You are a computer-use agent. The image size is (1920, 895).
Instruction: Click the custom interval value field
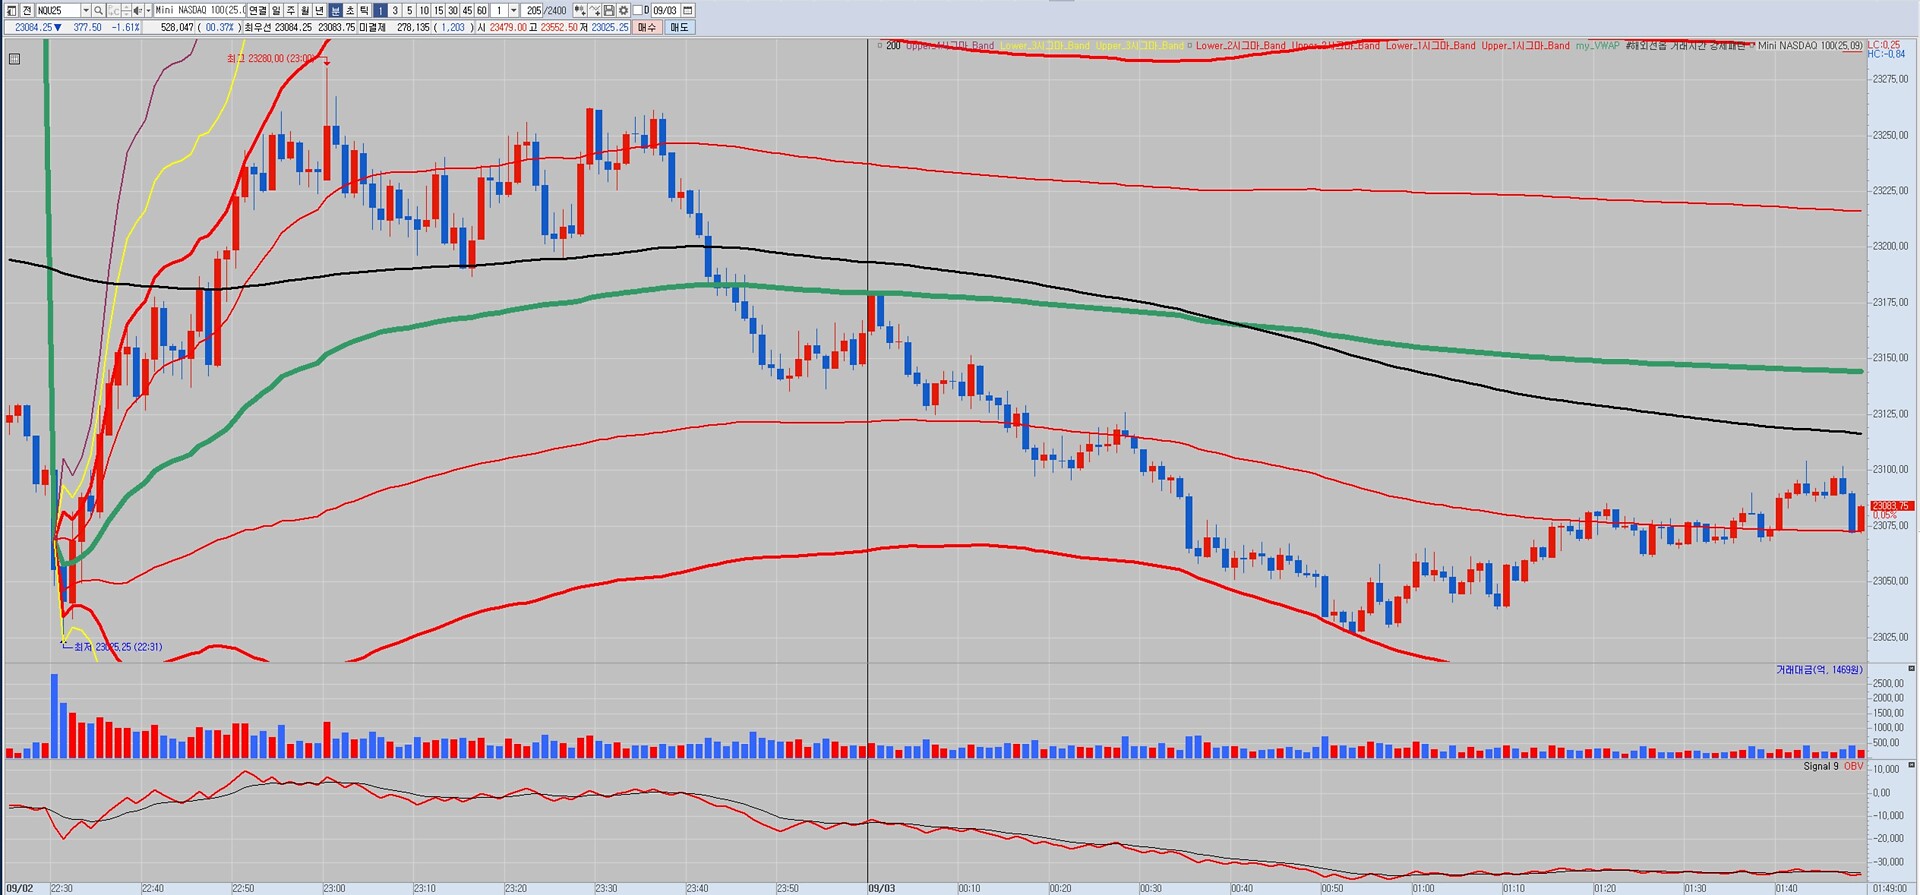[x=499, y=10]
